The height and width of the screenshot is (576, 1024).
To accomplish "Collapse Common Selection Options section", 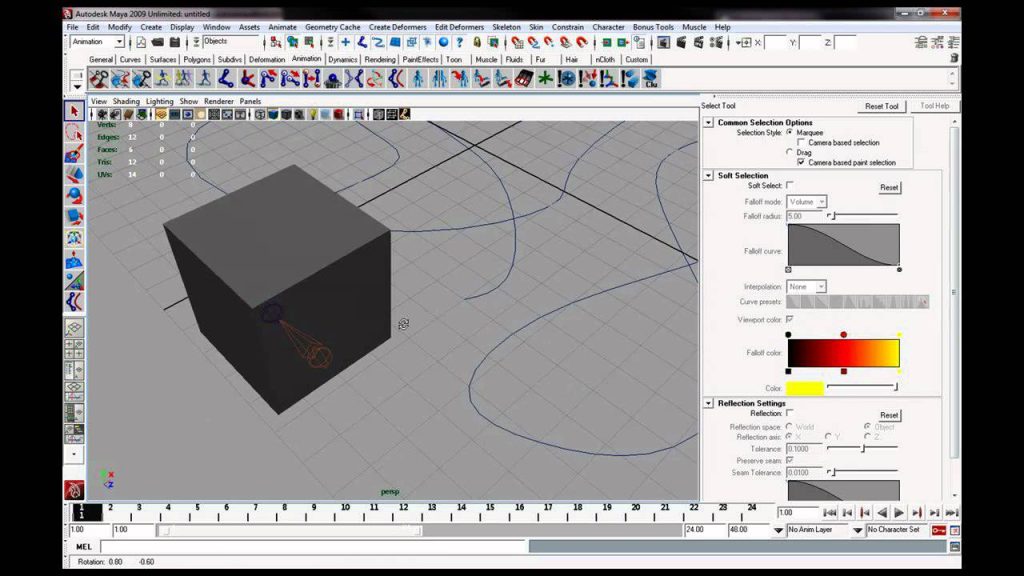I will coord(708,122).
